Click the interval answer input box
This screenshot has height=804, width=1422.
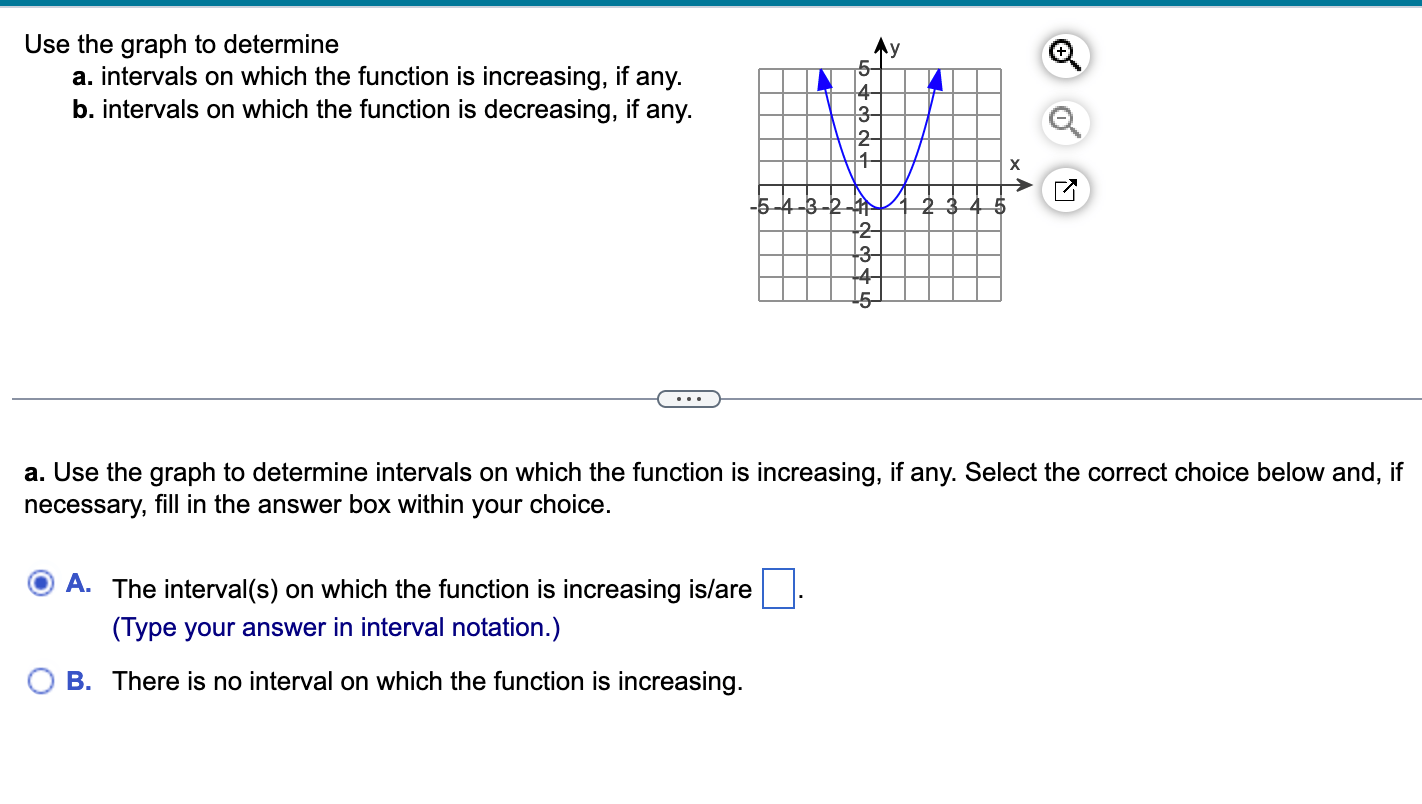(778, 588)
